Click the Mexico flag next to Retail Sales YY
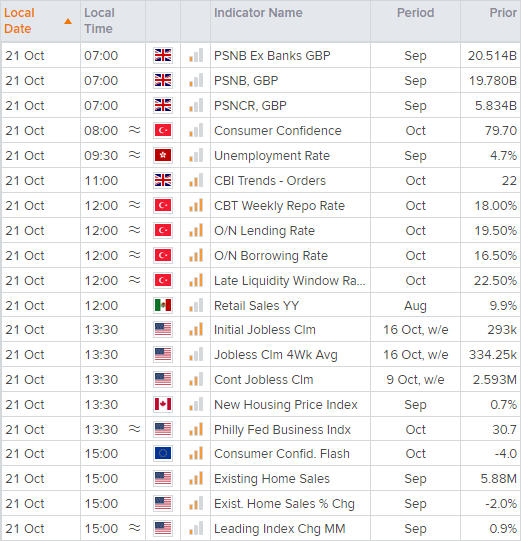The width and height of the screenshot is (521, 541). coord(163,305)
